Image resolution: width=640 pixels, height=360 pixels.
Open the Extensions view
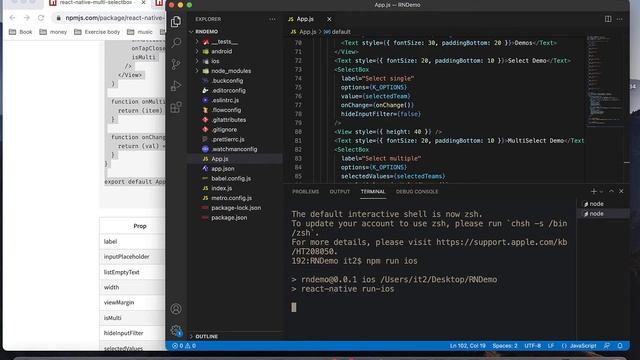pyautogui.click(x=176, y=107)
